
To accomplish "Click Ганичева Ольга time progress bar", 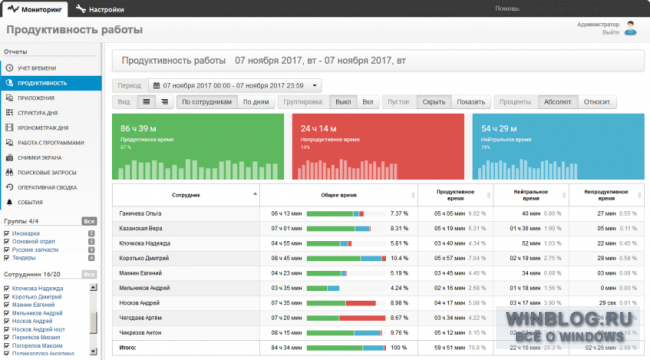I will 346,214.
